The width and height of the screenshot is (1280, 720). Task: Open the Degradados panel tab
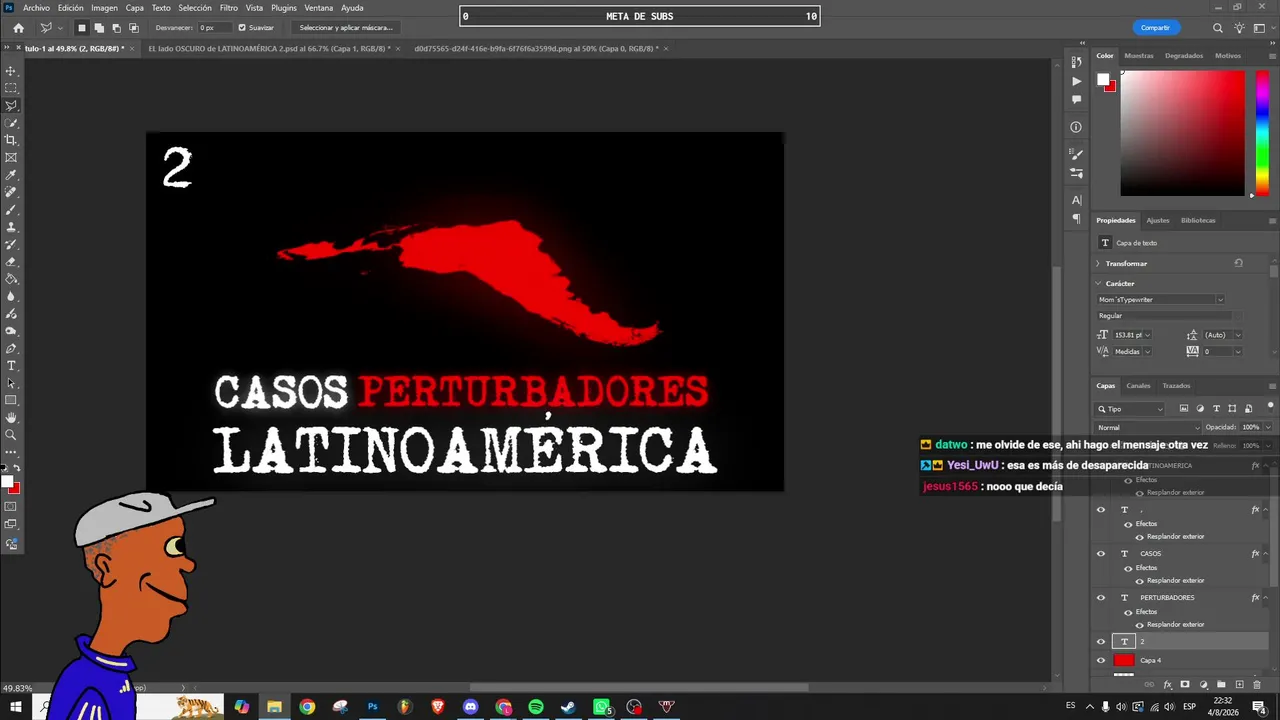coord(1184,56)
